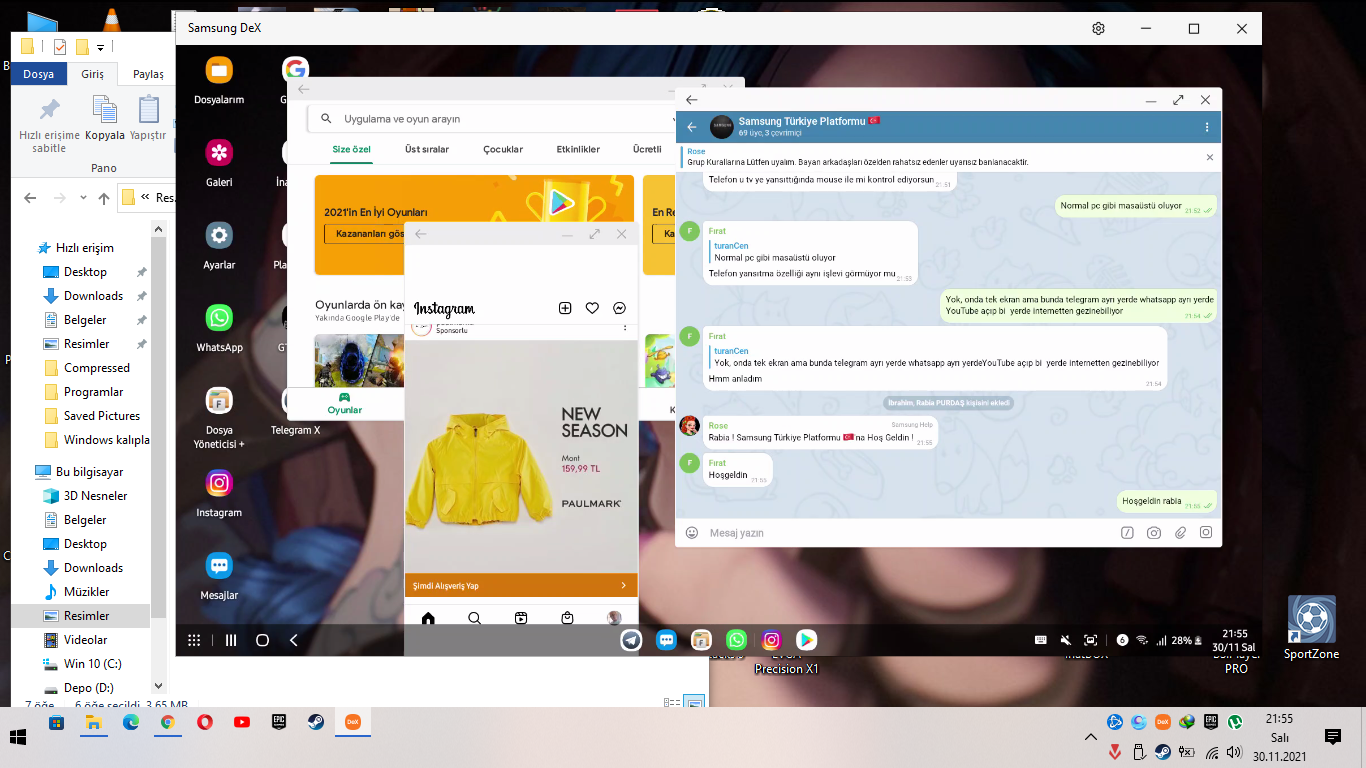Image resolution: width=1366 pixels, height=768 pixels.
Task: Open sponsored post options three dots
Action: 625,327
